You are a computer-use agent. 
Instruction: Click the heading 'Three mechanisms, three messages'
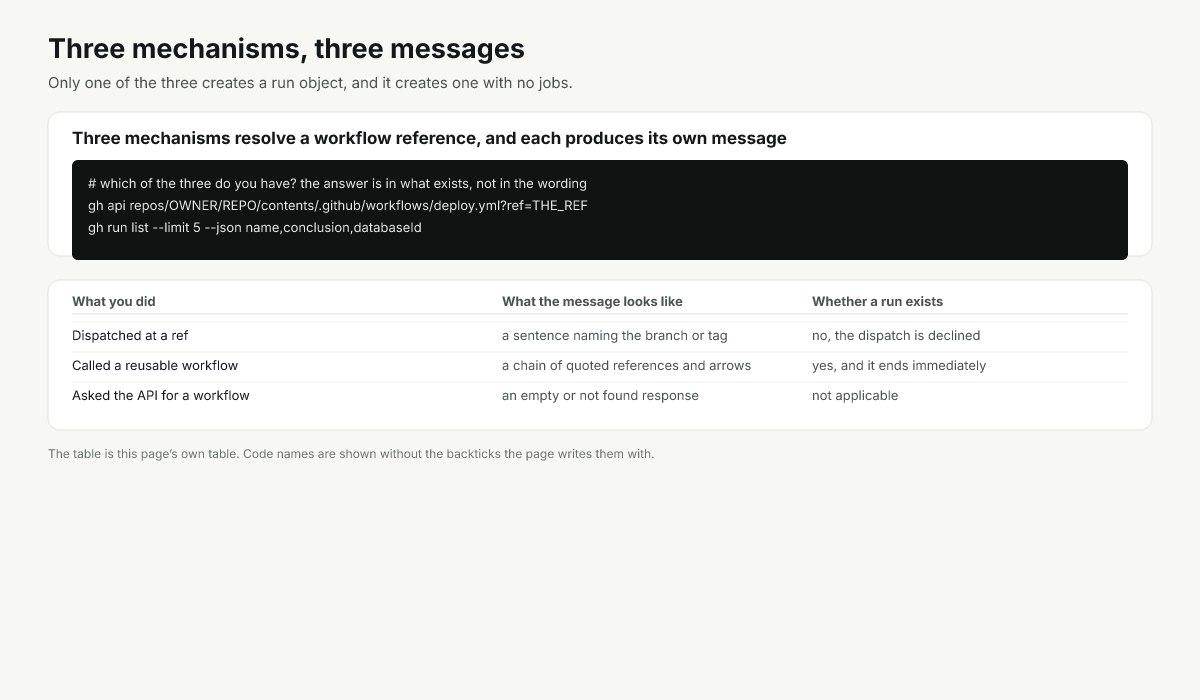(286, 49)
